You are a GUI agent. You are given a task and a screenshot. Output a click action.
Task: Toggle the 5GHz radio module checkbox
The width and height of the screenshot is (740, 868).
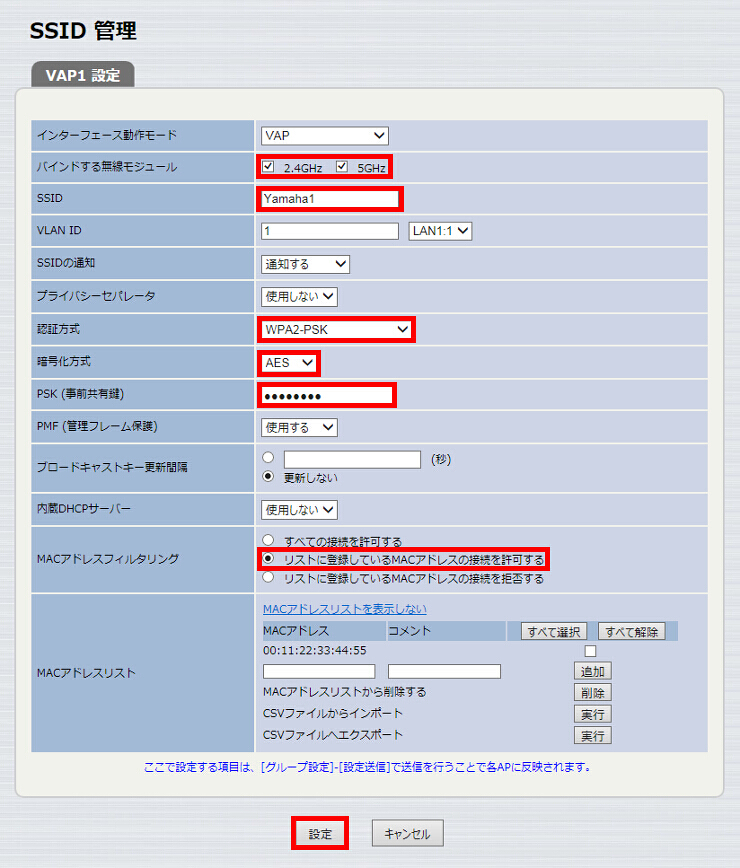pos(342,167)
